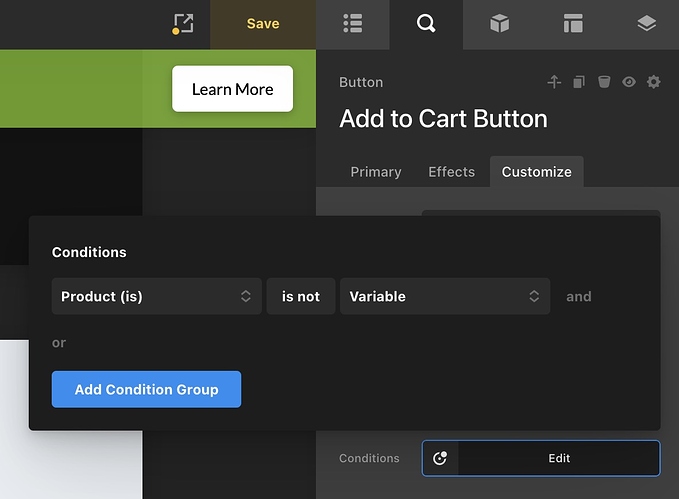
Task: Delete the button with trash icon
Action: (604, 82)
